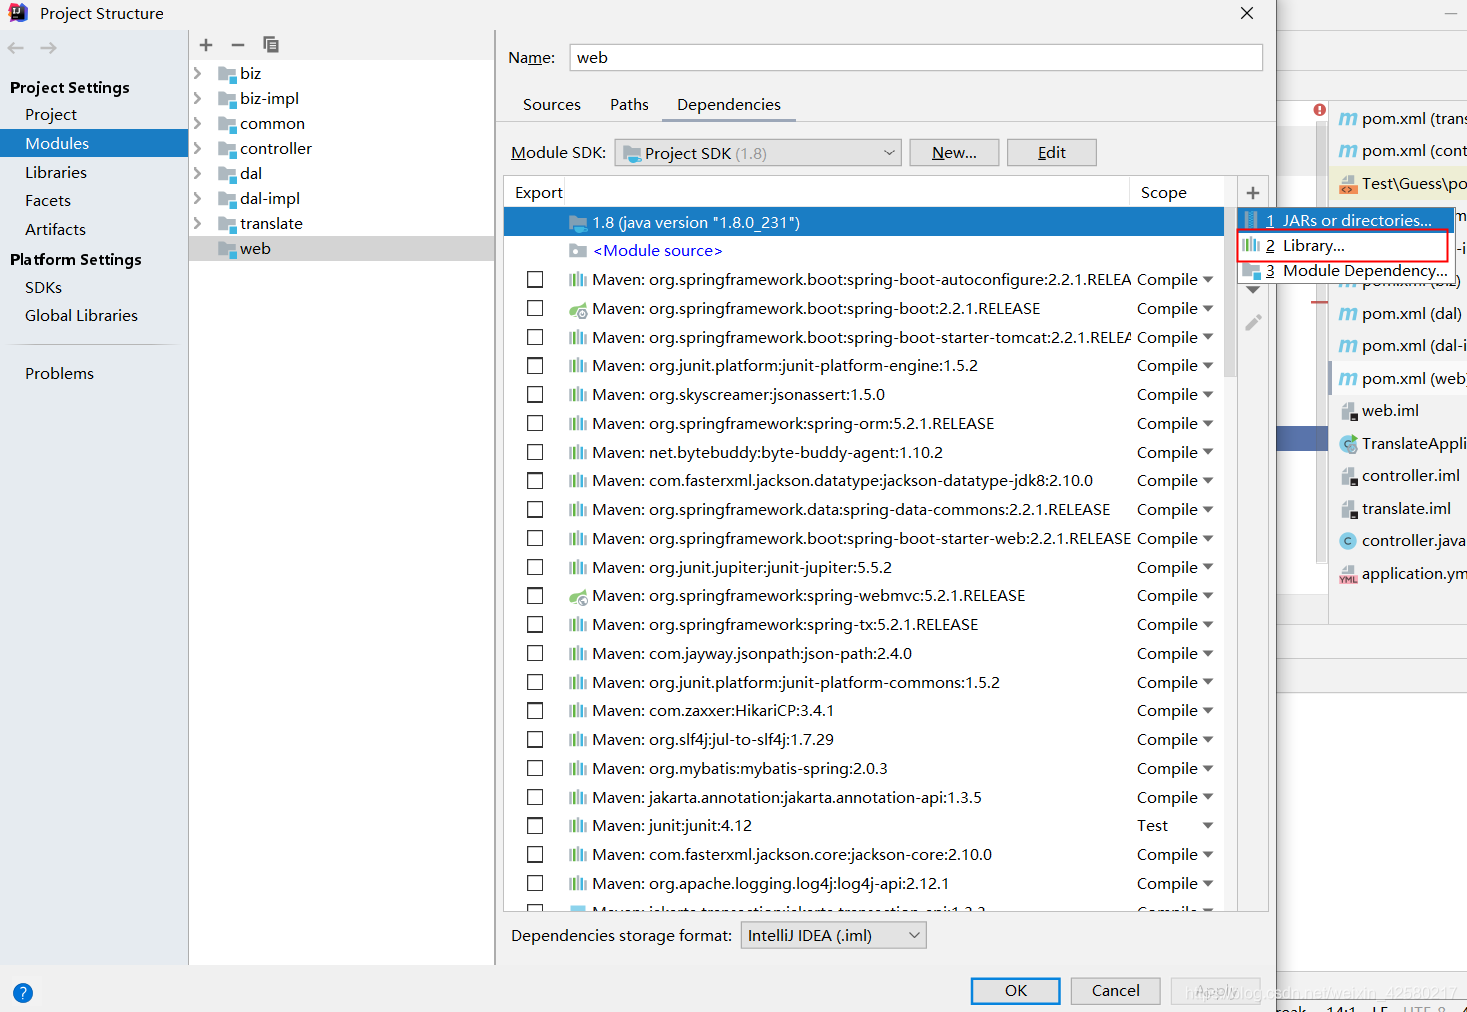1467x1012 pixels.
Task: Click the forward navigation arrow
Action: [48, 47]
